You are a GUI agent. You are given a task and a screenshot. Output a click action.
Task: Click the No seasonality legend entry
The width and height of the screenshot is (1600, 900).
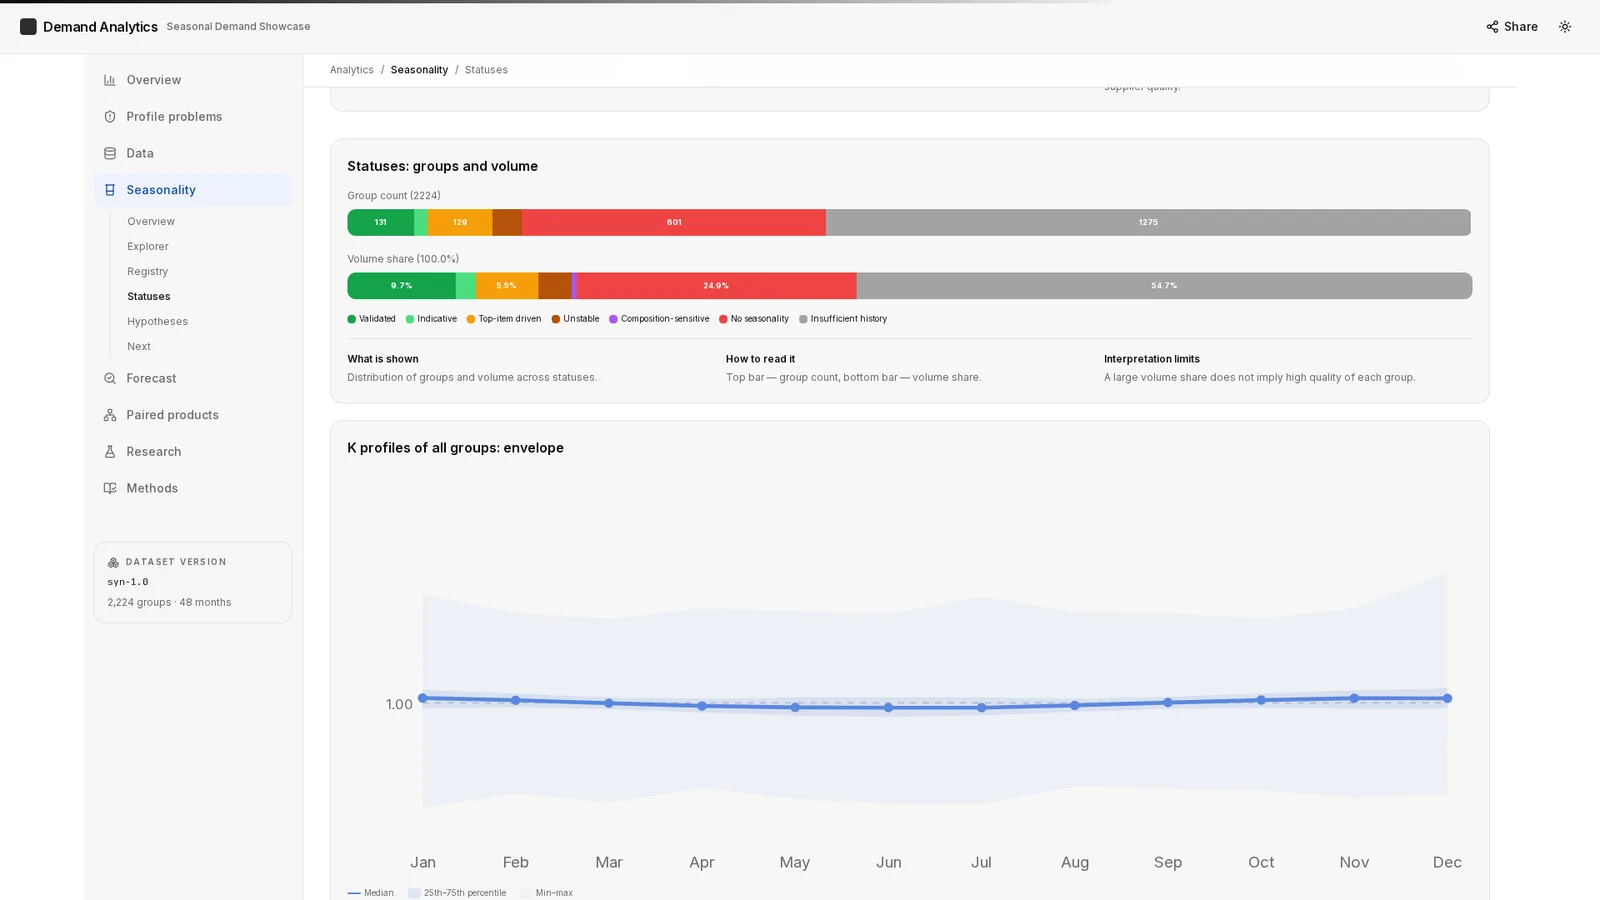point(754,319)
